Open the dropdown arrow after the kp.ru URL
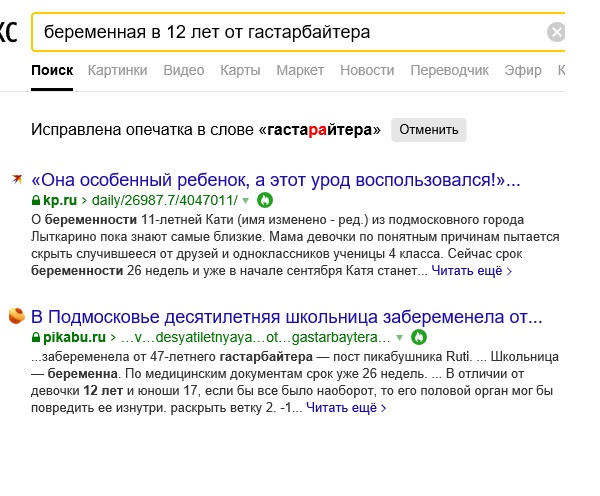The height and width of the screenshot is (496, 600). (x=245, y=201)
